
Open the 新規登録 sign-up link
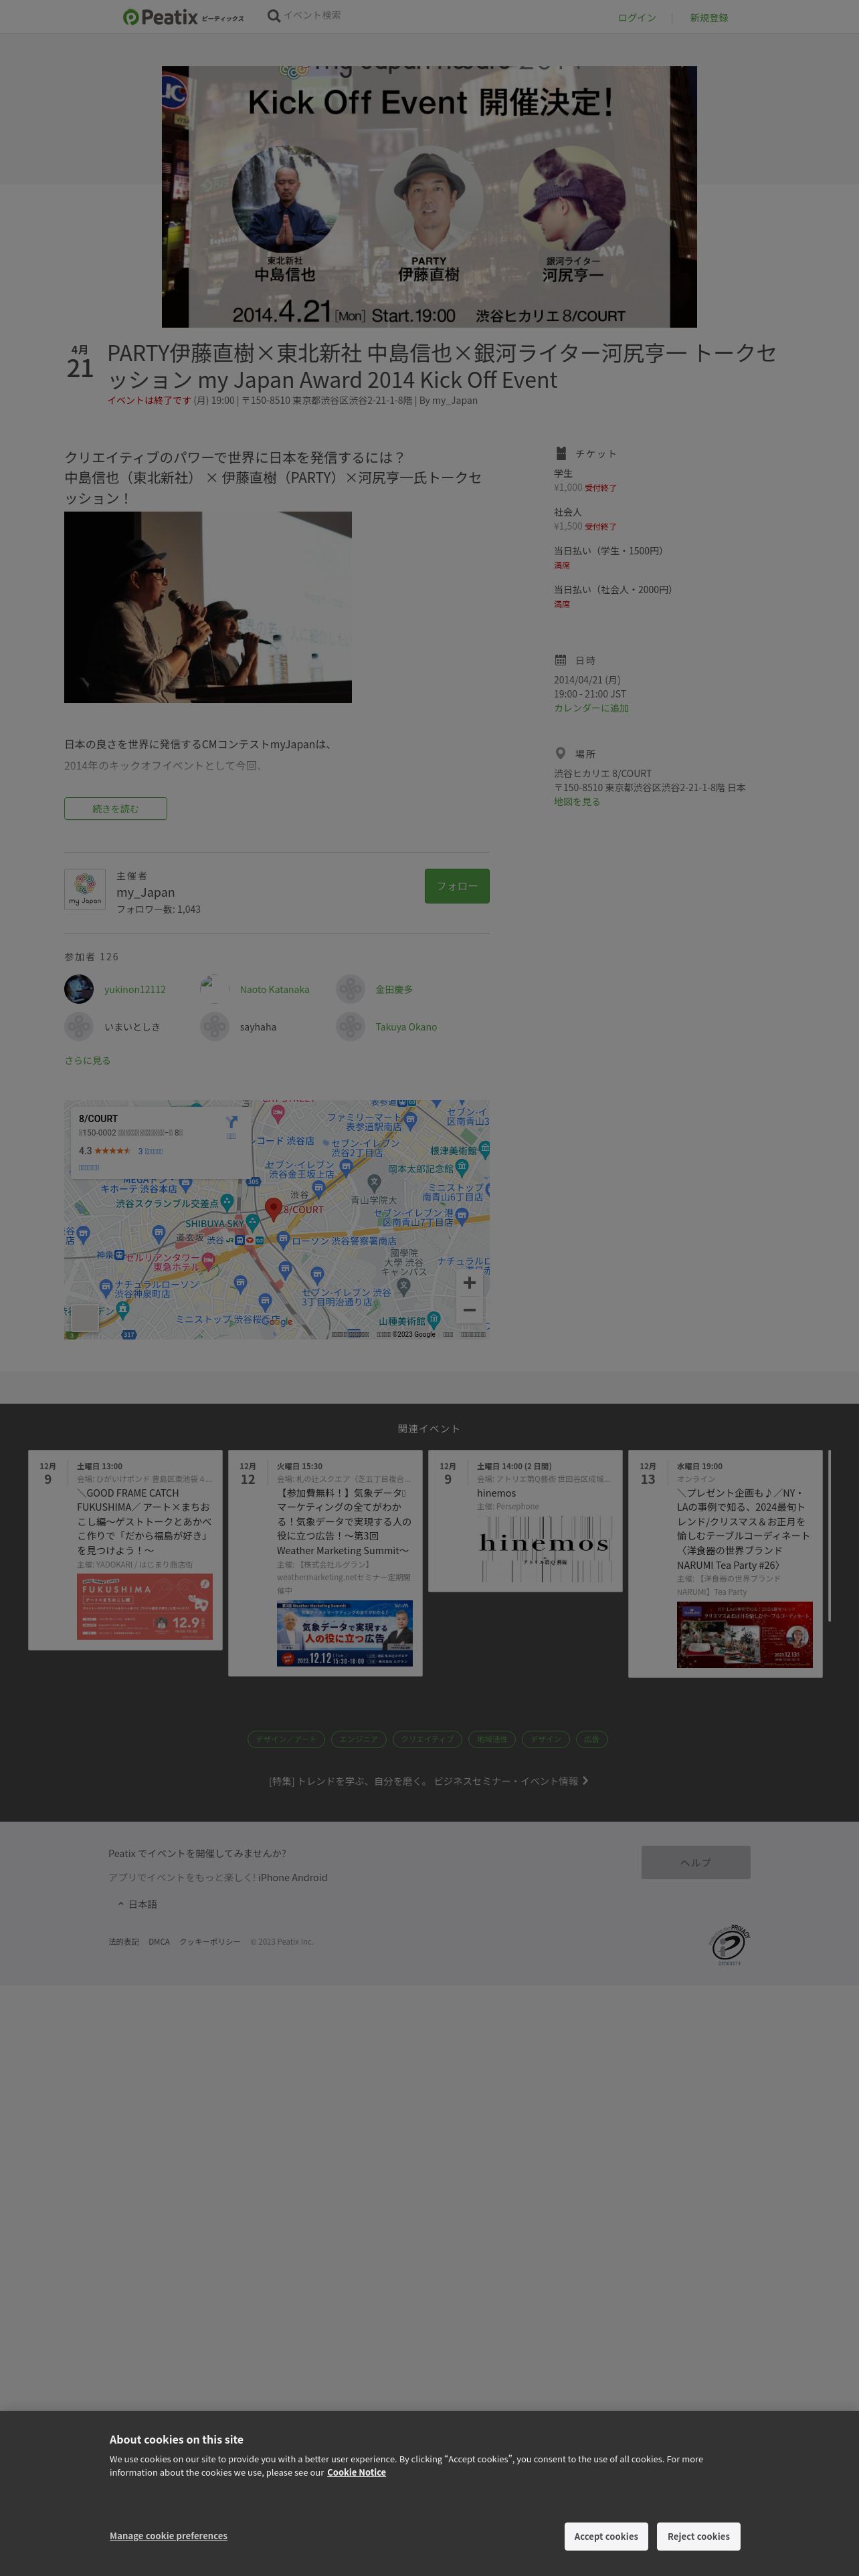[709, 18]
